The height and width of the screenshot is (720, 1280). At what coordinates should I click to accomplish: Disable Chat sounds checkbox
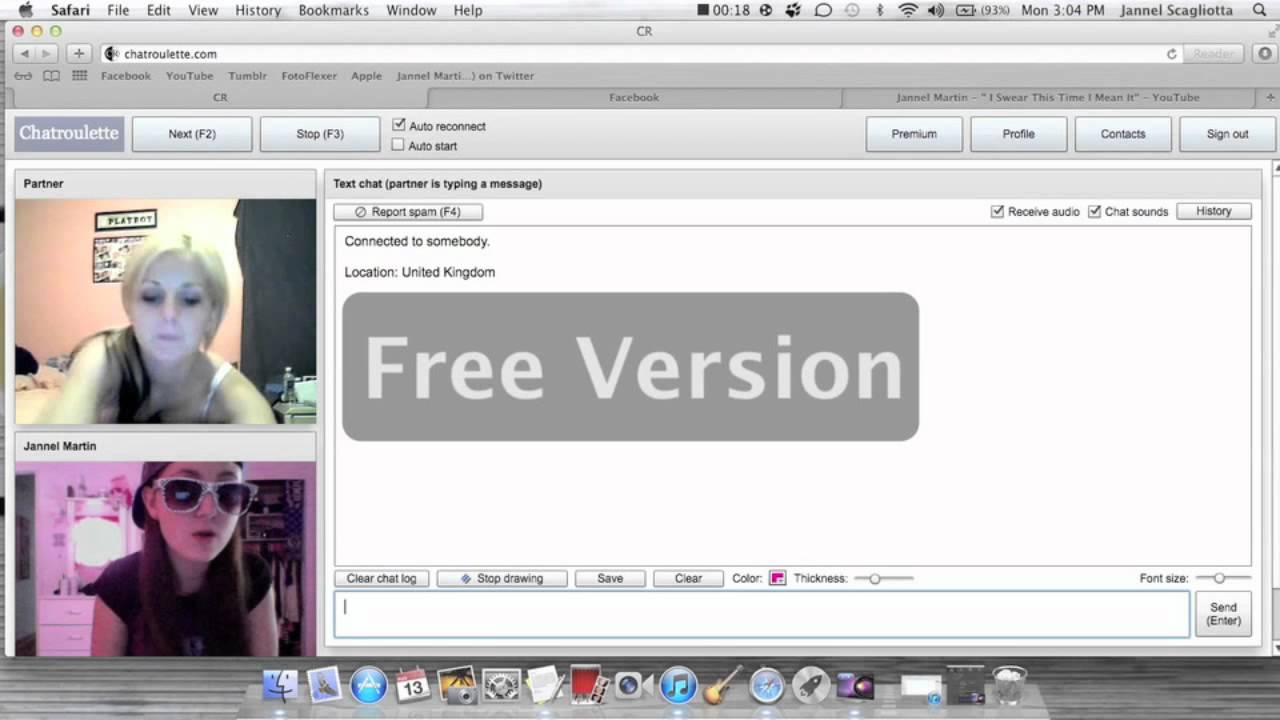[1094, 211]
